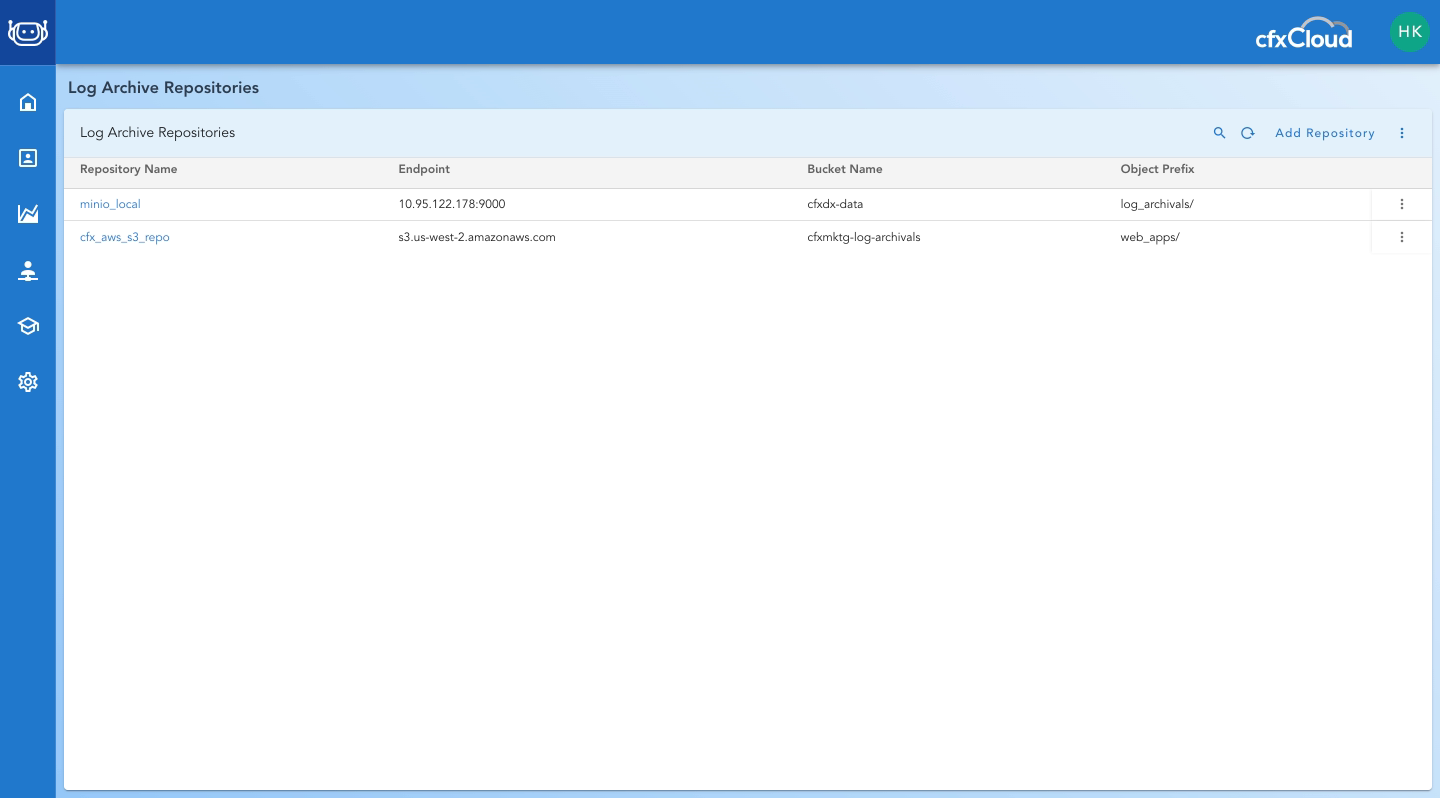
Task: Open the analytics chart sidebar icon
Action: [x=28, y=214]
